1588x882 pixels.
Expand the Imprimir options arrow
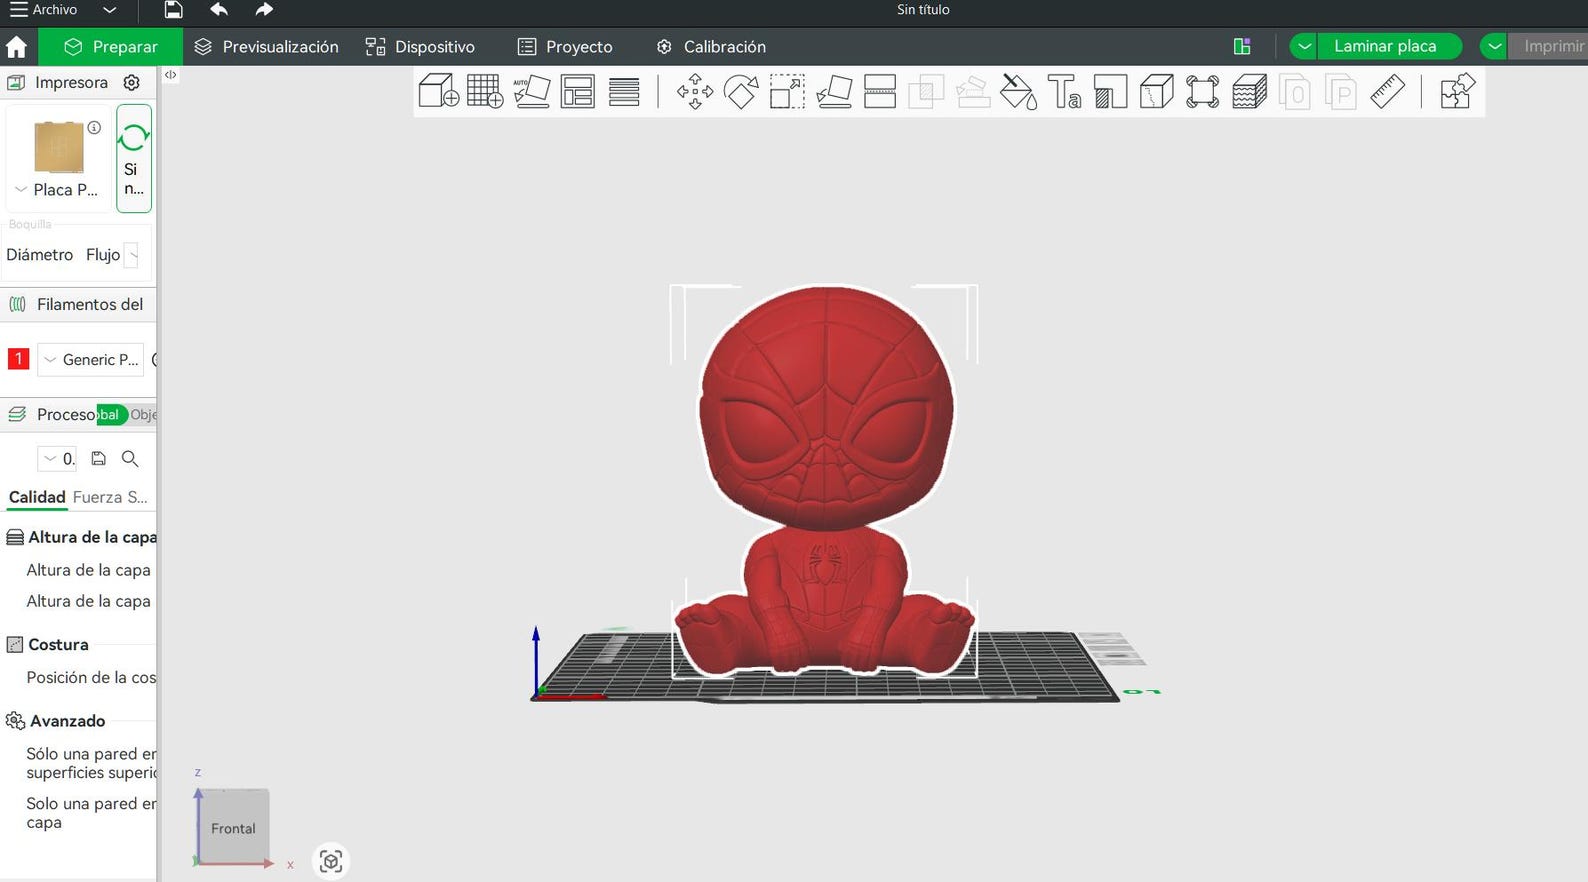coord(1494,47)
